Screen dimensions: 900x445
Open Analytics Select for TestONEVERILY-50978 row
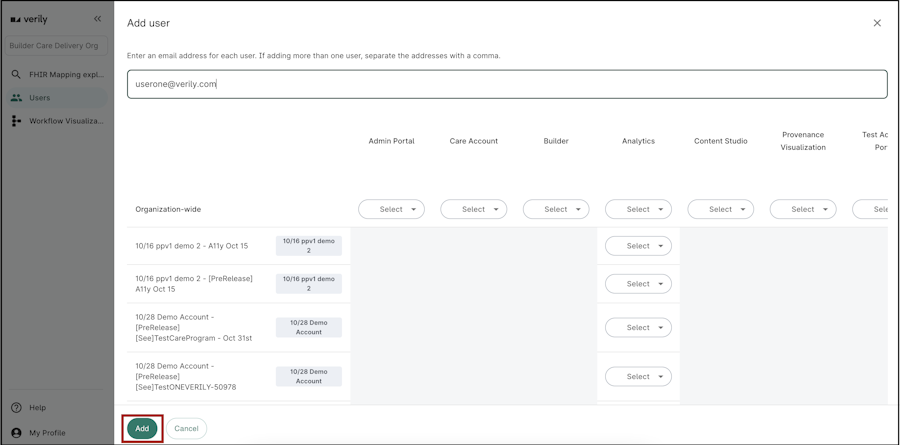(638, 377)
